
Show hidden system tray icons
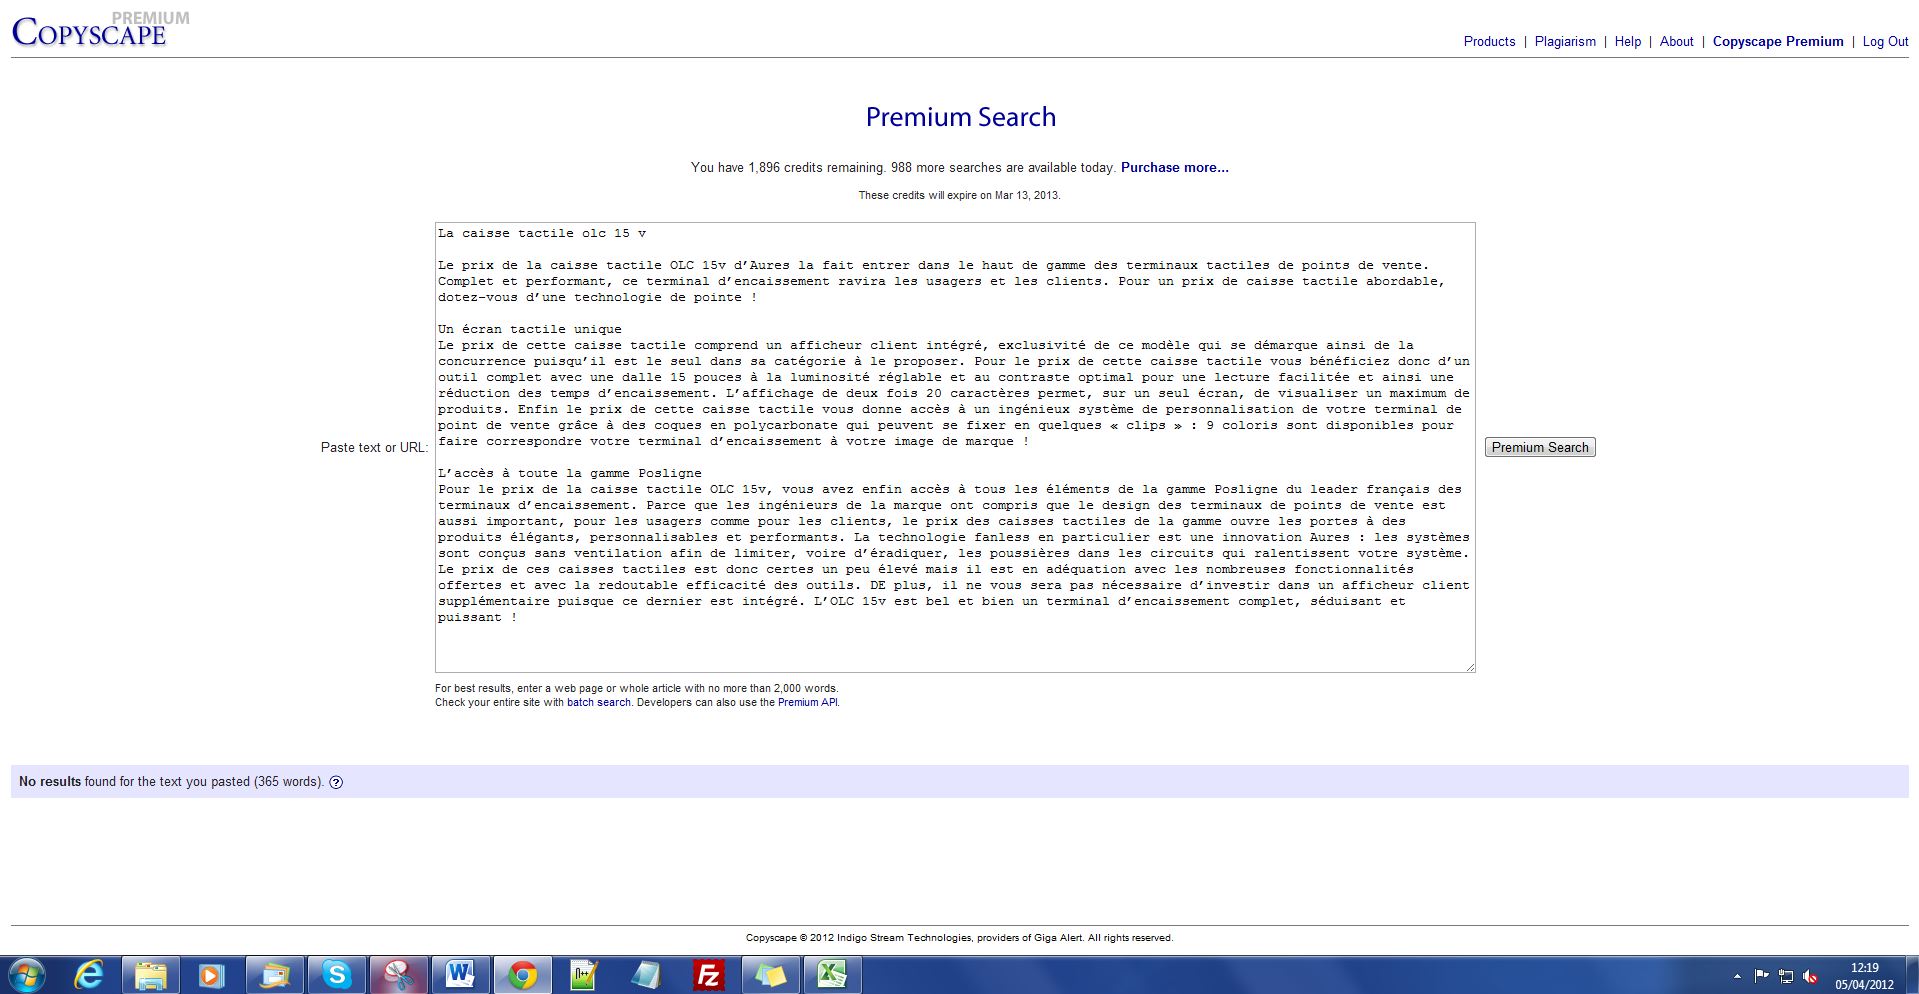[1737, 976]
